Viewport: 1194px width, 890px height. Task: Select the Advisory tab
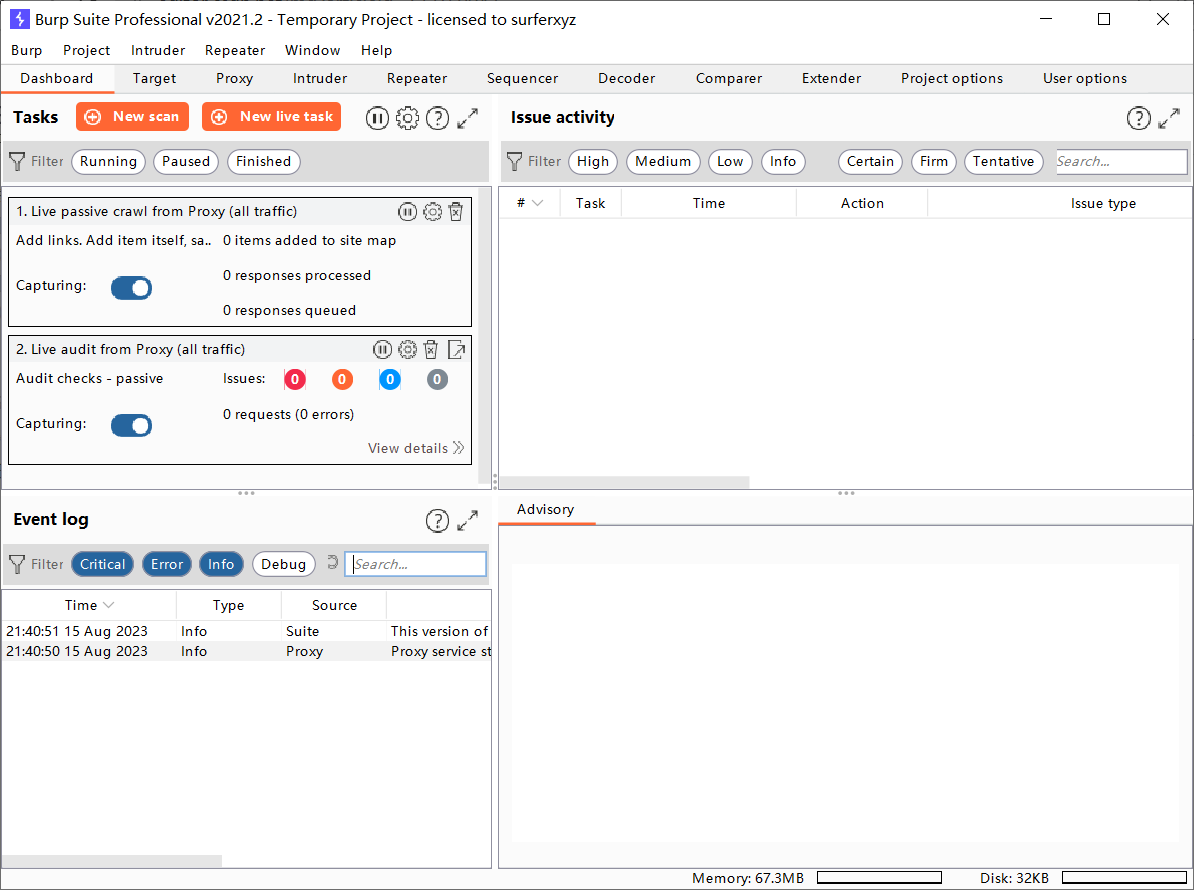pos(545,509)
